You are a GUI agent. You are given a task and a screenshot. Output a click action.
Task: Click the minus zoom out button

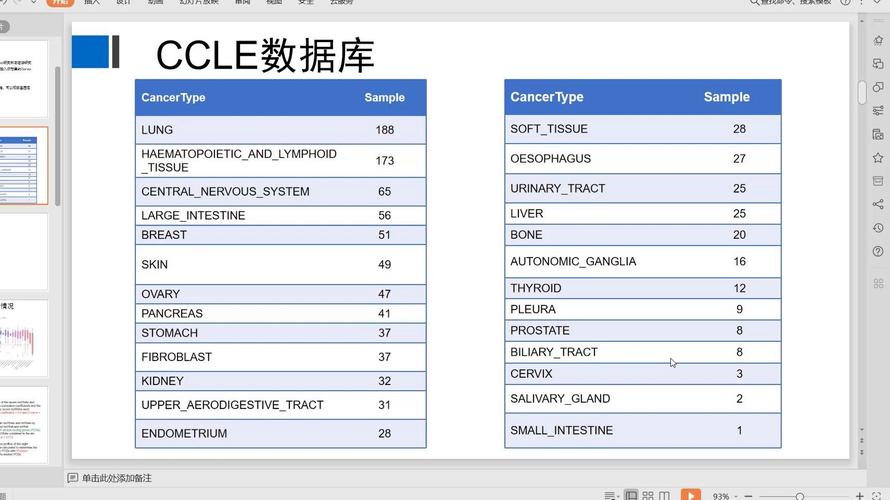[748, 496]
